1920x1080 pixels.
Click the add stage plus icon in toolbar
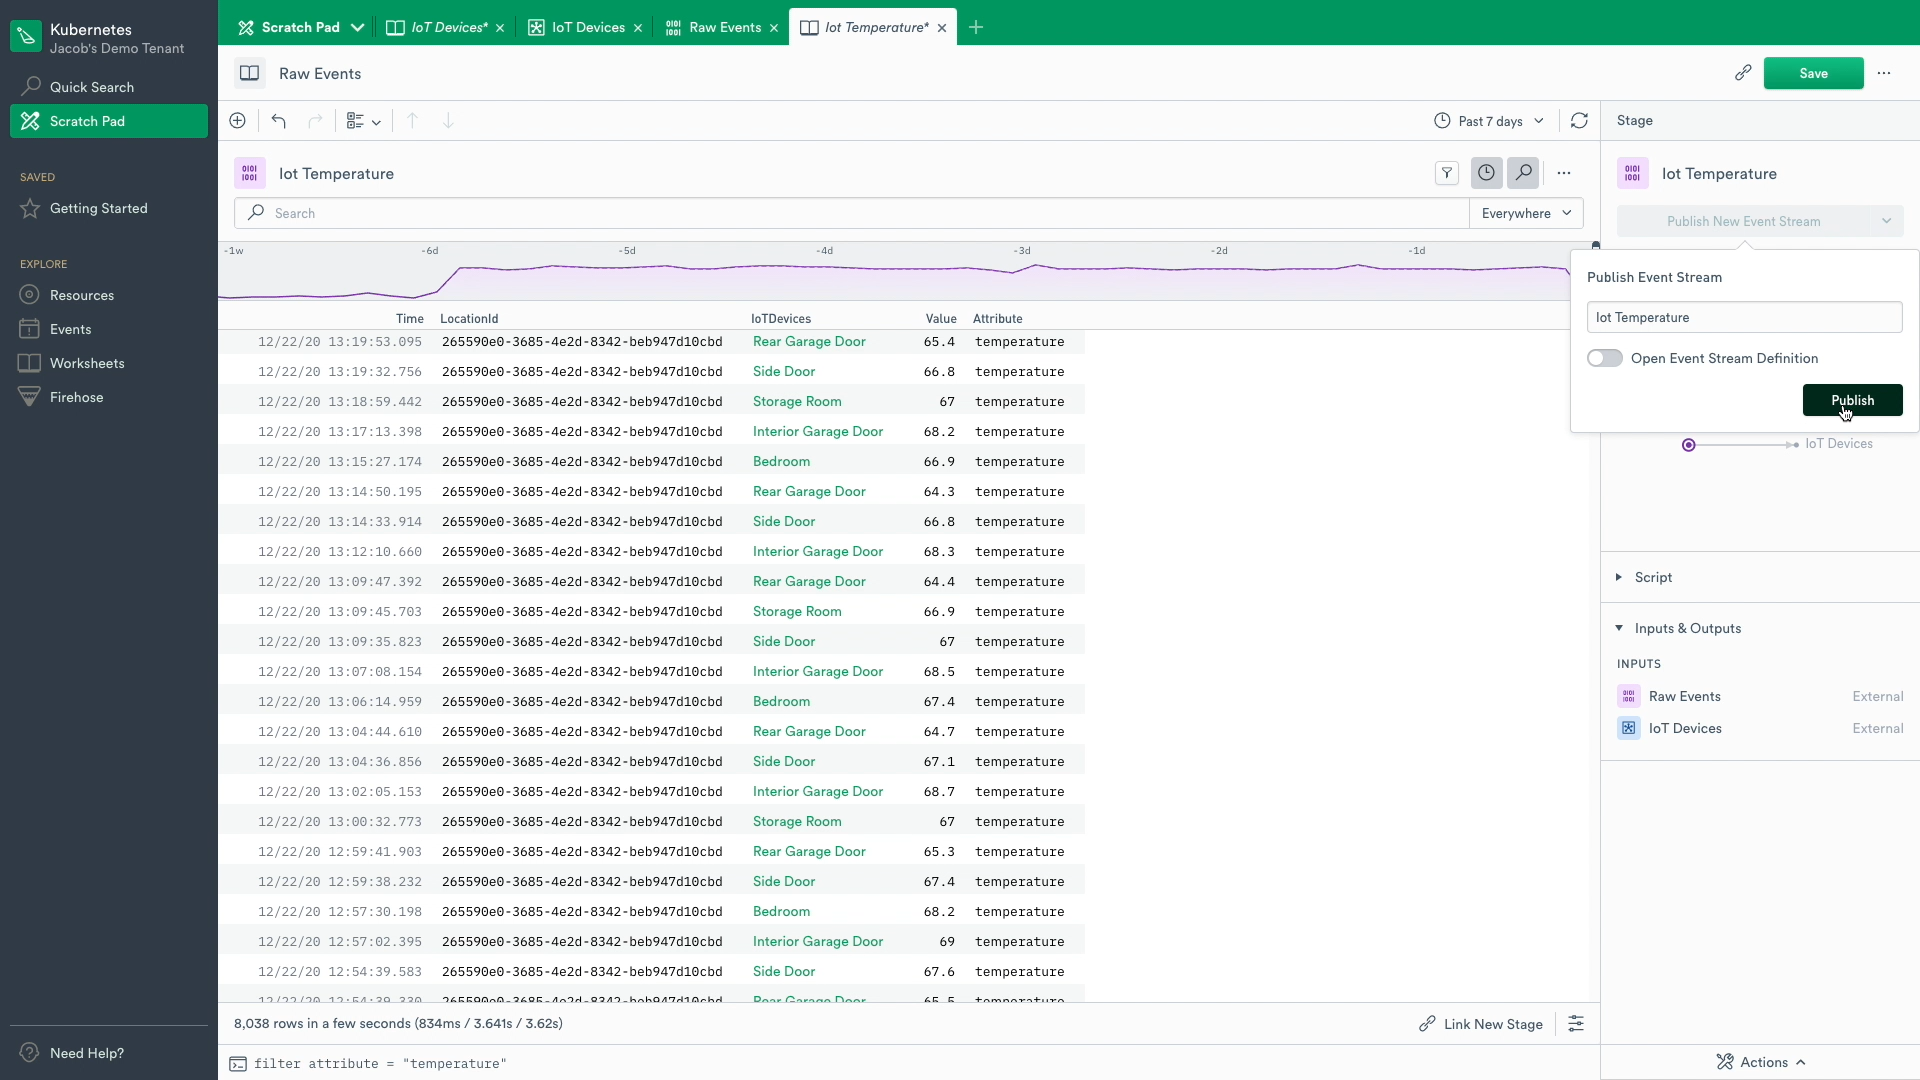tap(237, 121)
